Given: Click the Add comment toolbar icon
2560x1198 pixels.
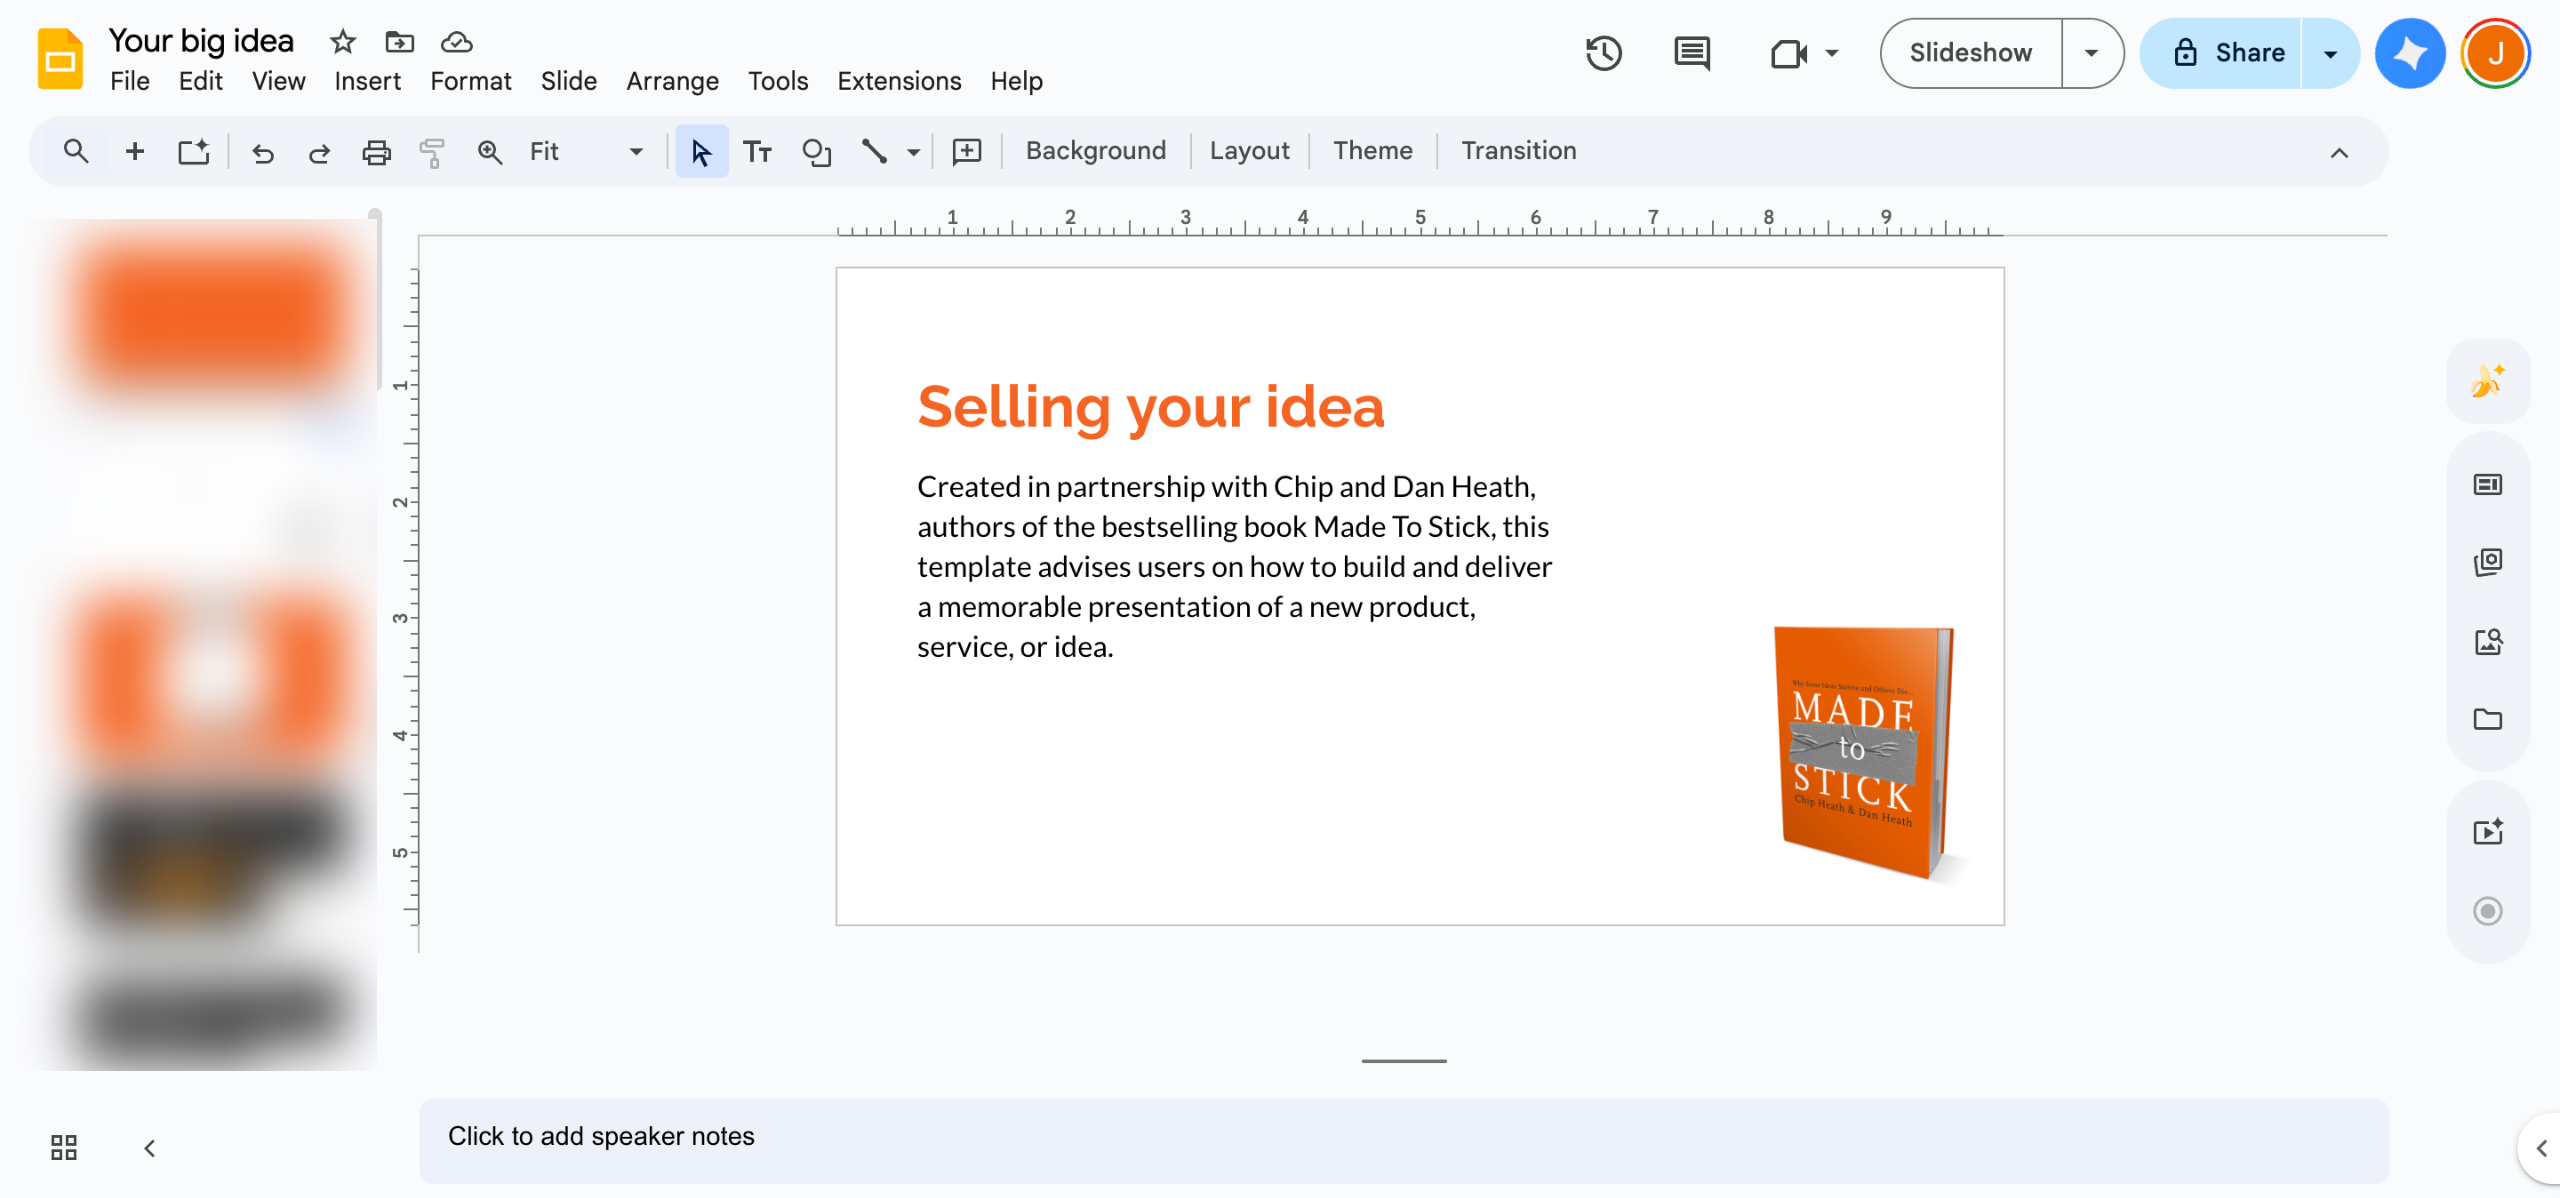Looking at the screenshot, I should 966,152.
